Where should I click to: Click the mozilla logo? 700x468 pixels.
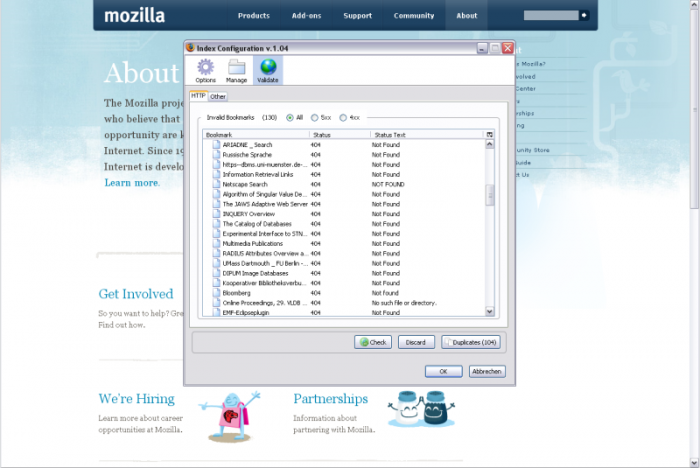click(x=134, y=16)
